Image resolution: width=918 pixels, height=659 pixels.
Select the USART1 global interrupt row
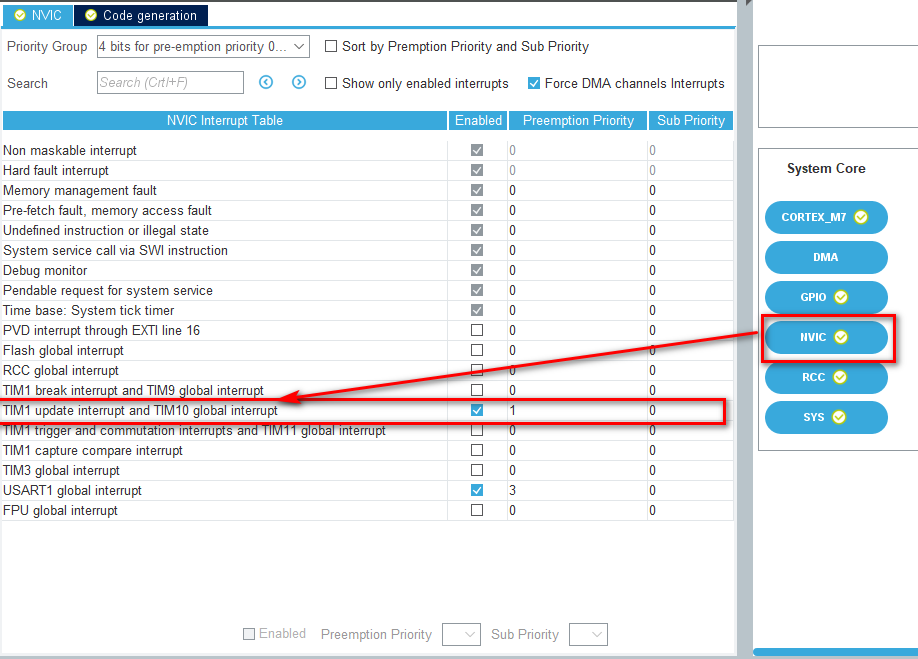(368, 490)
